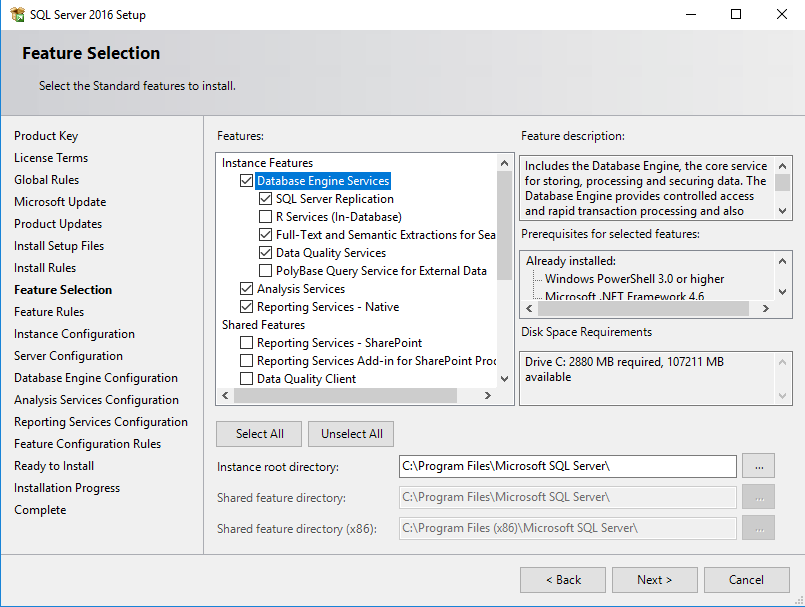Click the 'Instance Configuration' setup step
Screen dimensions: 805x607
74,334
